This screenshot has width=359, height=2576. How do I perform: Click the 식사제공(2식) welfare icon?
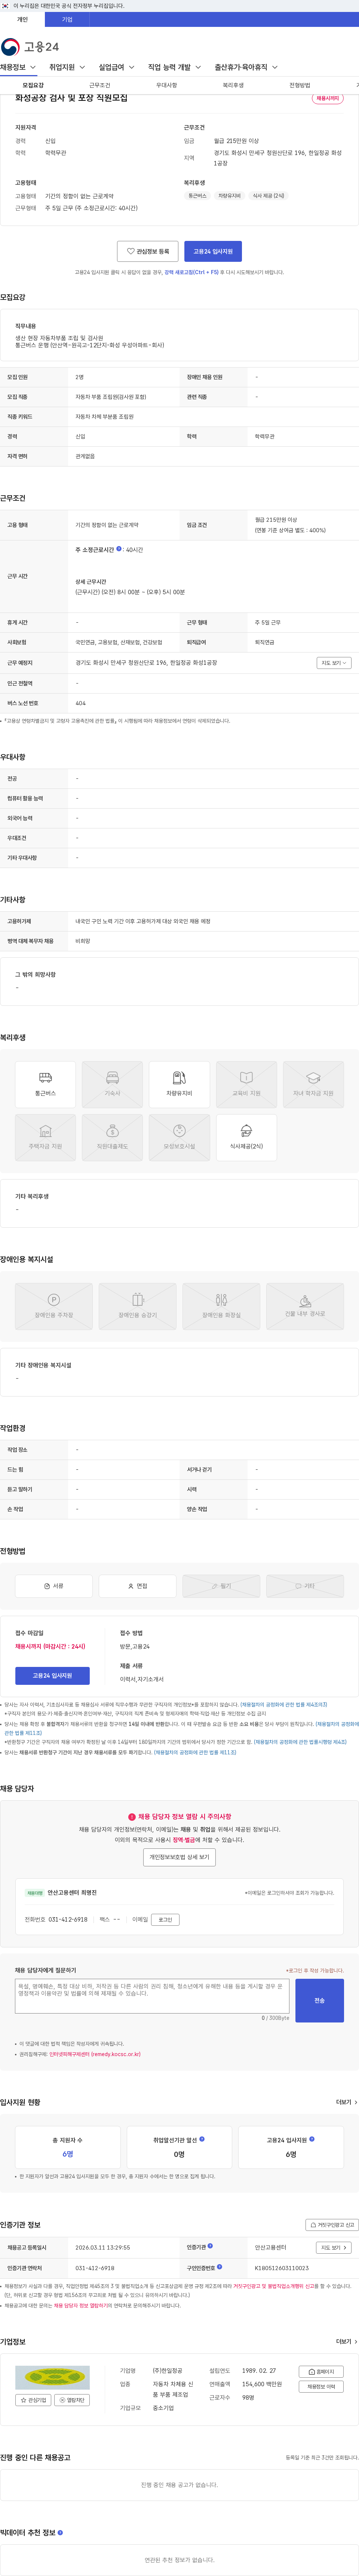pos(246,1138)
